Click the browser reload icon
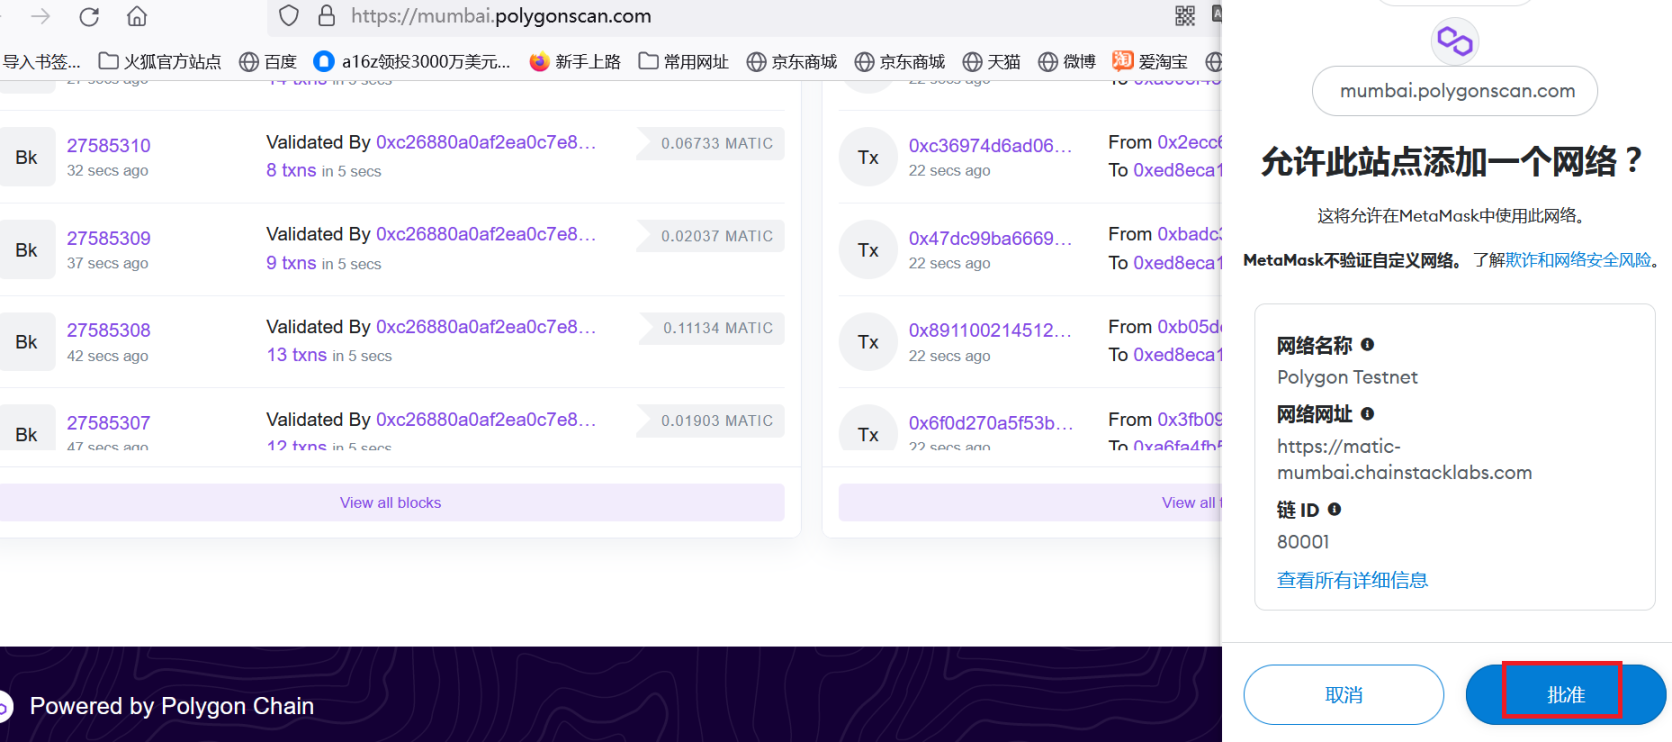The image size is (1672, 742). tap(89, 17)
